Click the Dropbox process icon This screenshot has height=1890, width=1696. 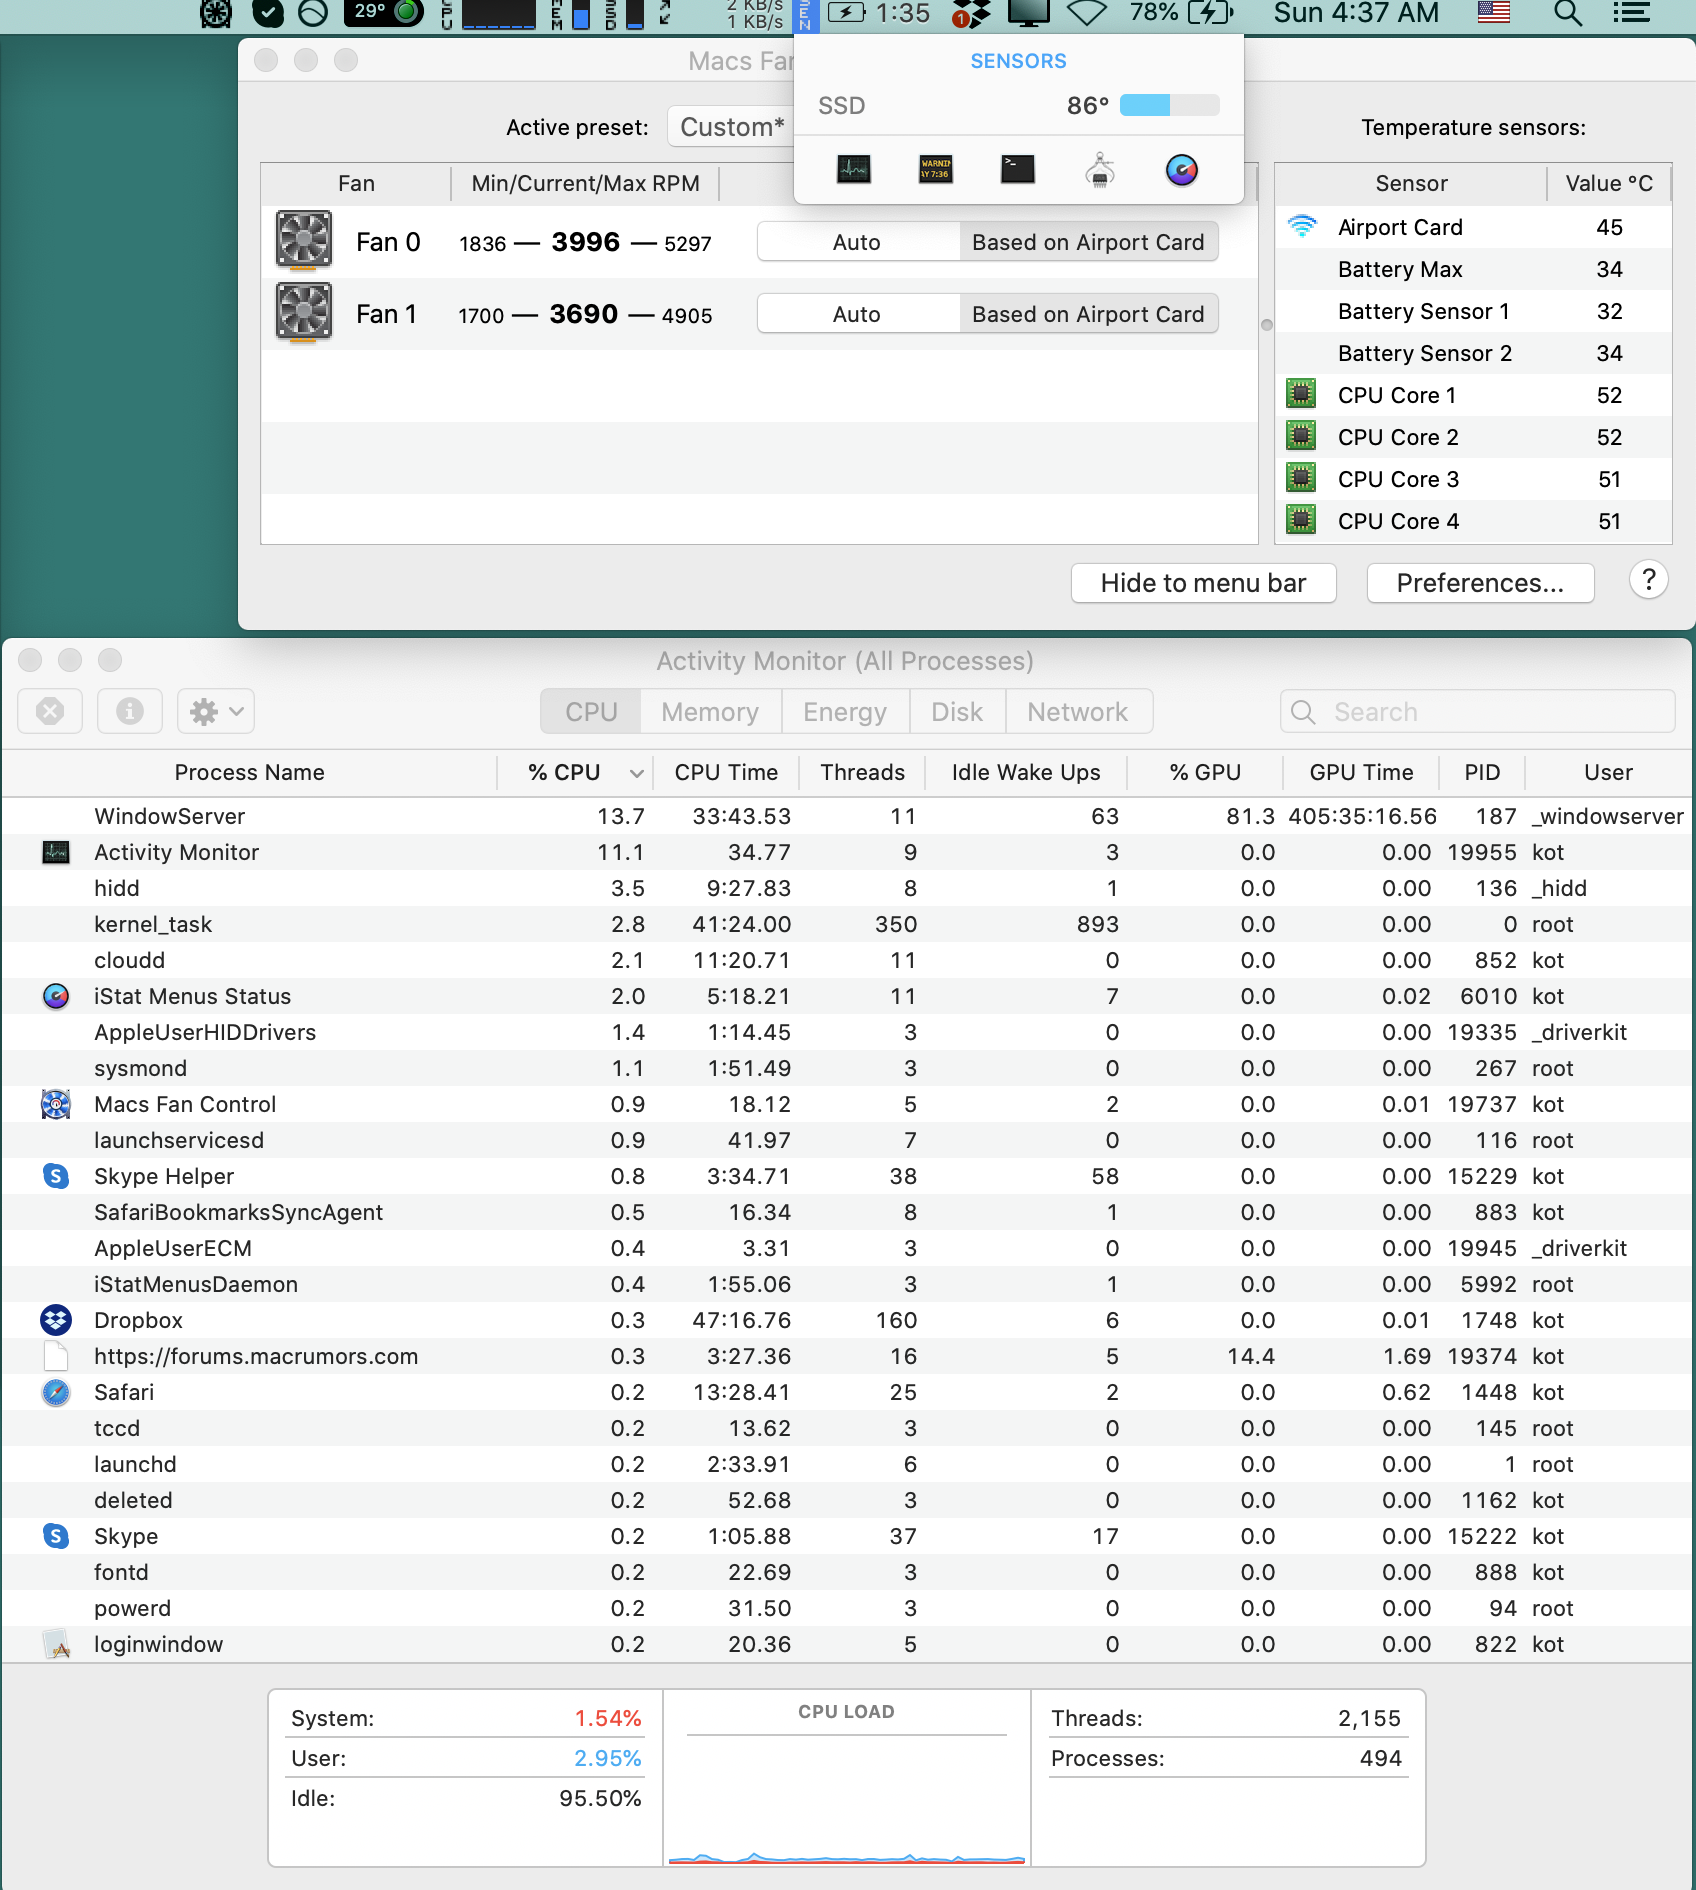coord(56,1320)
